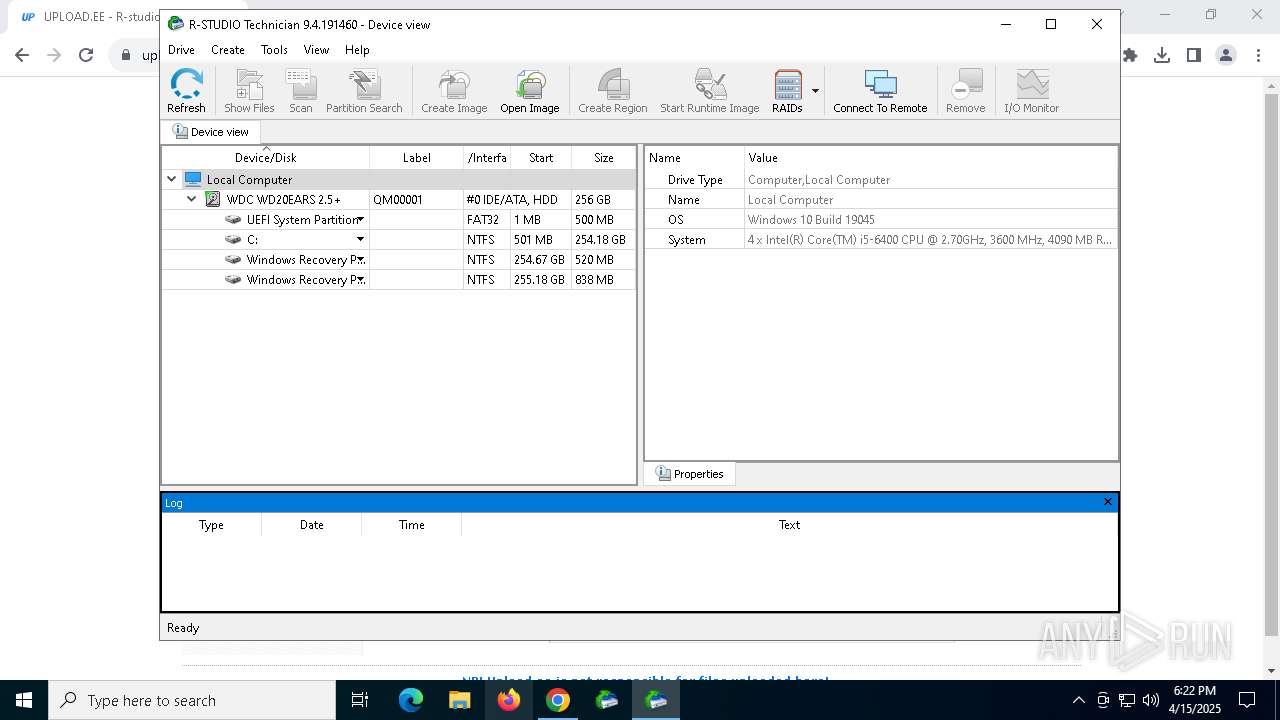Click the Refresh toolbar icon

click(186, 91)
